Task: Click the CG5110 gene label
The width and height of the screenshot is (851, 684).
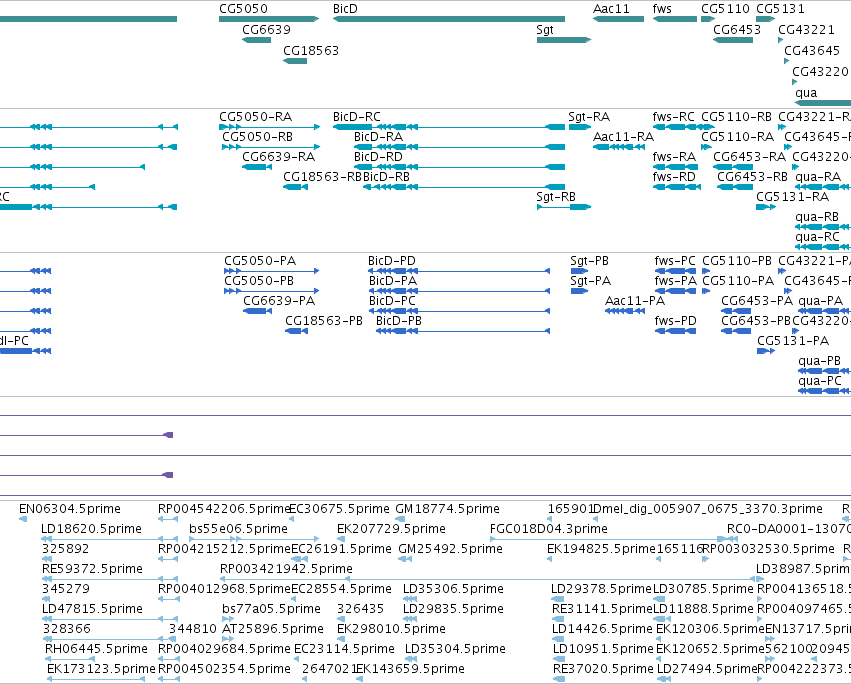Action: click(725, 9)
